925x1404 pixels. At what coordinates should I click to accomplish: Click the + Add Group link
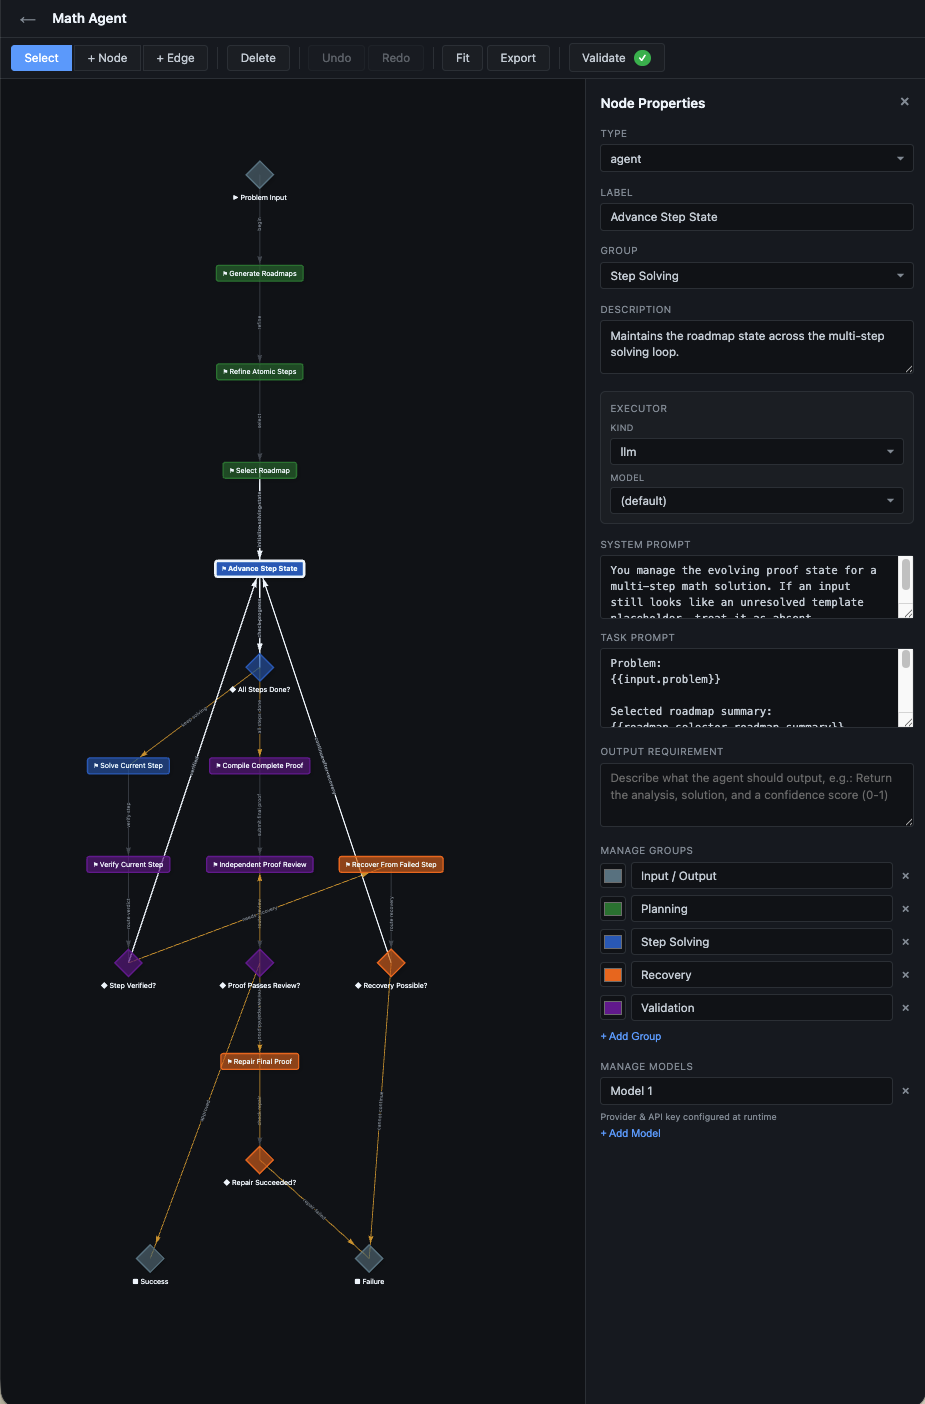631,1036
